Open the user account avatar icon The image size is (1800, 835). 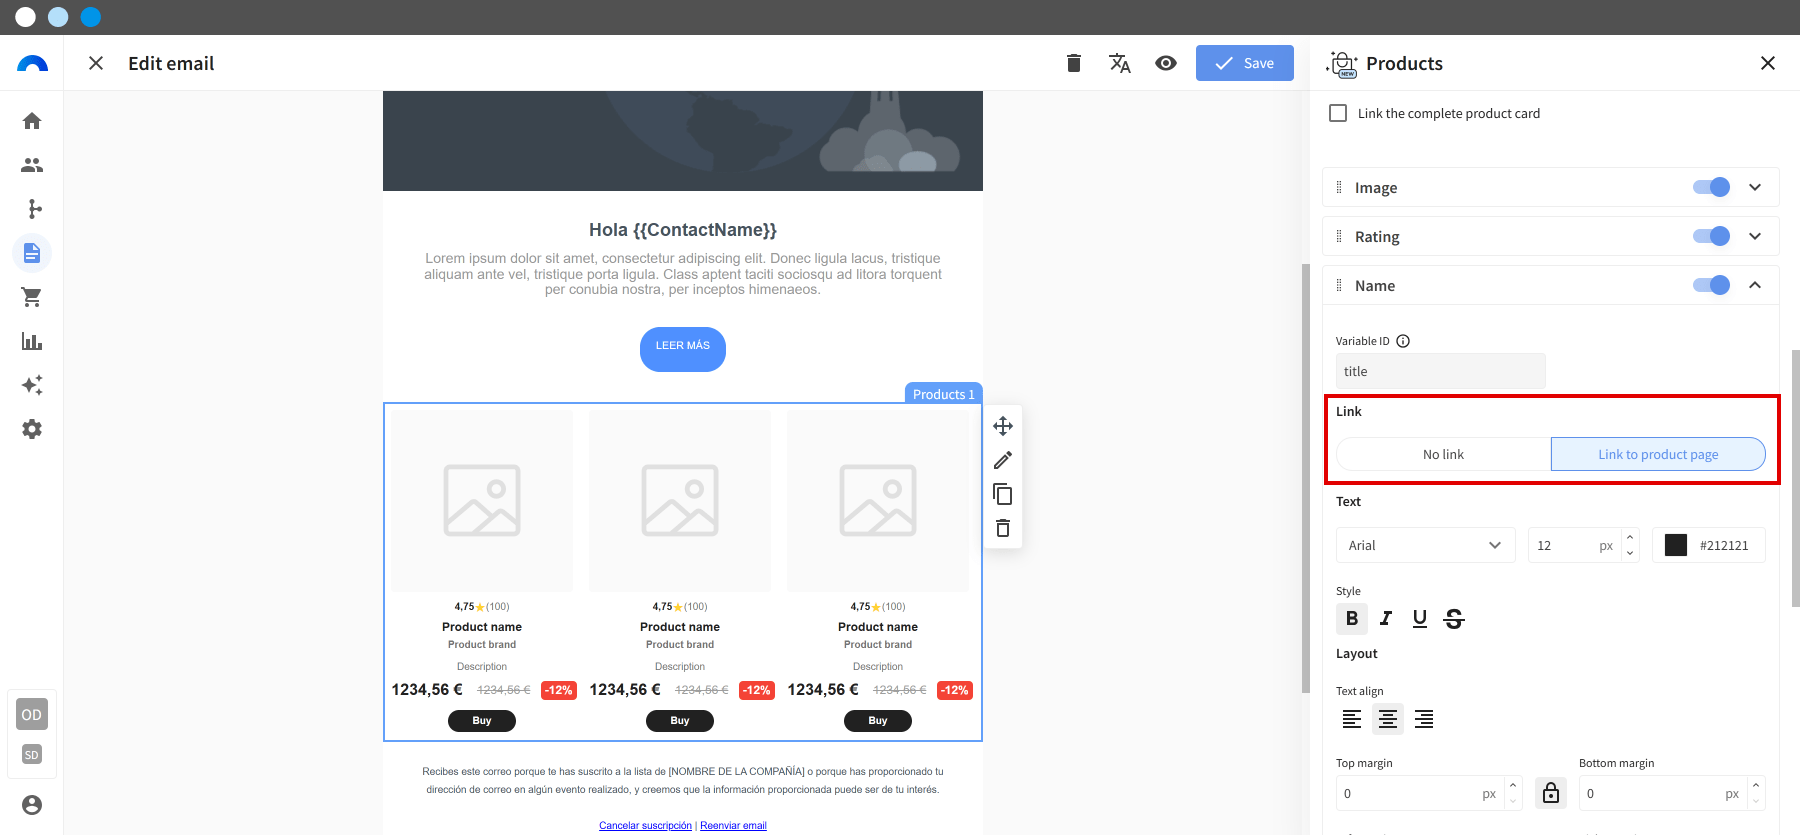pyautogui.click(x=32, y=805)
